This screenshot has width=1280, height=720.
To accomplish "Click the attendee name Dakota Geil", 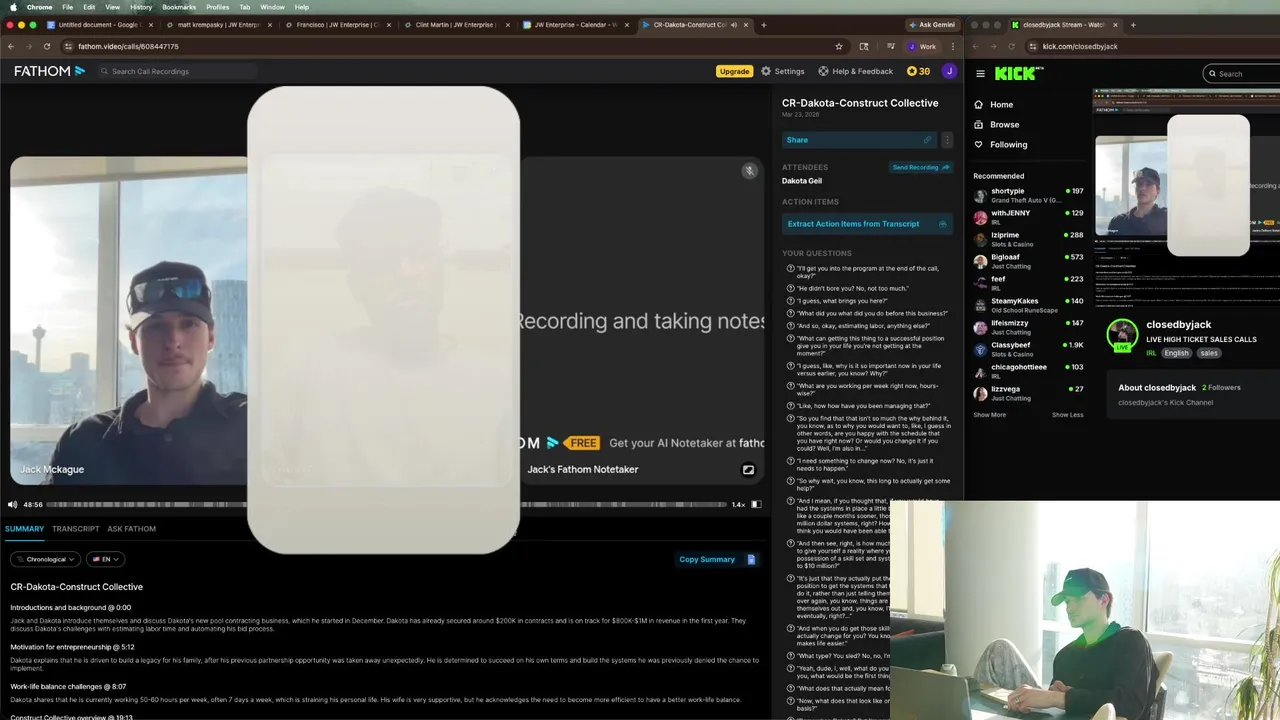I will 802,181.
